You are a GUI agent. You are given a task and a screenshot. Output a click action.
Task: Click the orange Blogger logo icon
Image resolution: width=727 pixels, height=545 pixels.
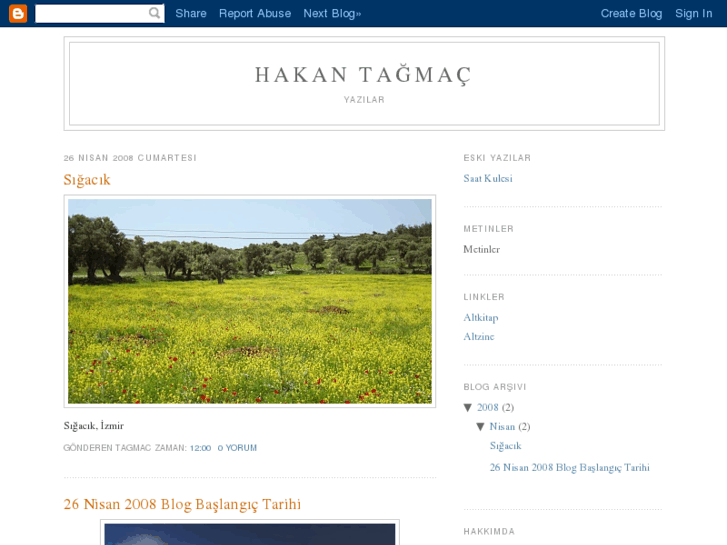18,13
